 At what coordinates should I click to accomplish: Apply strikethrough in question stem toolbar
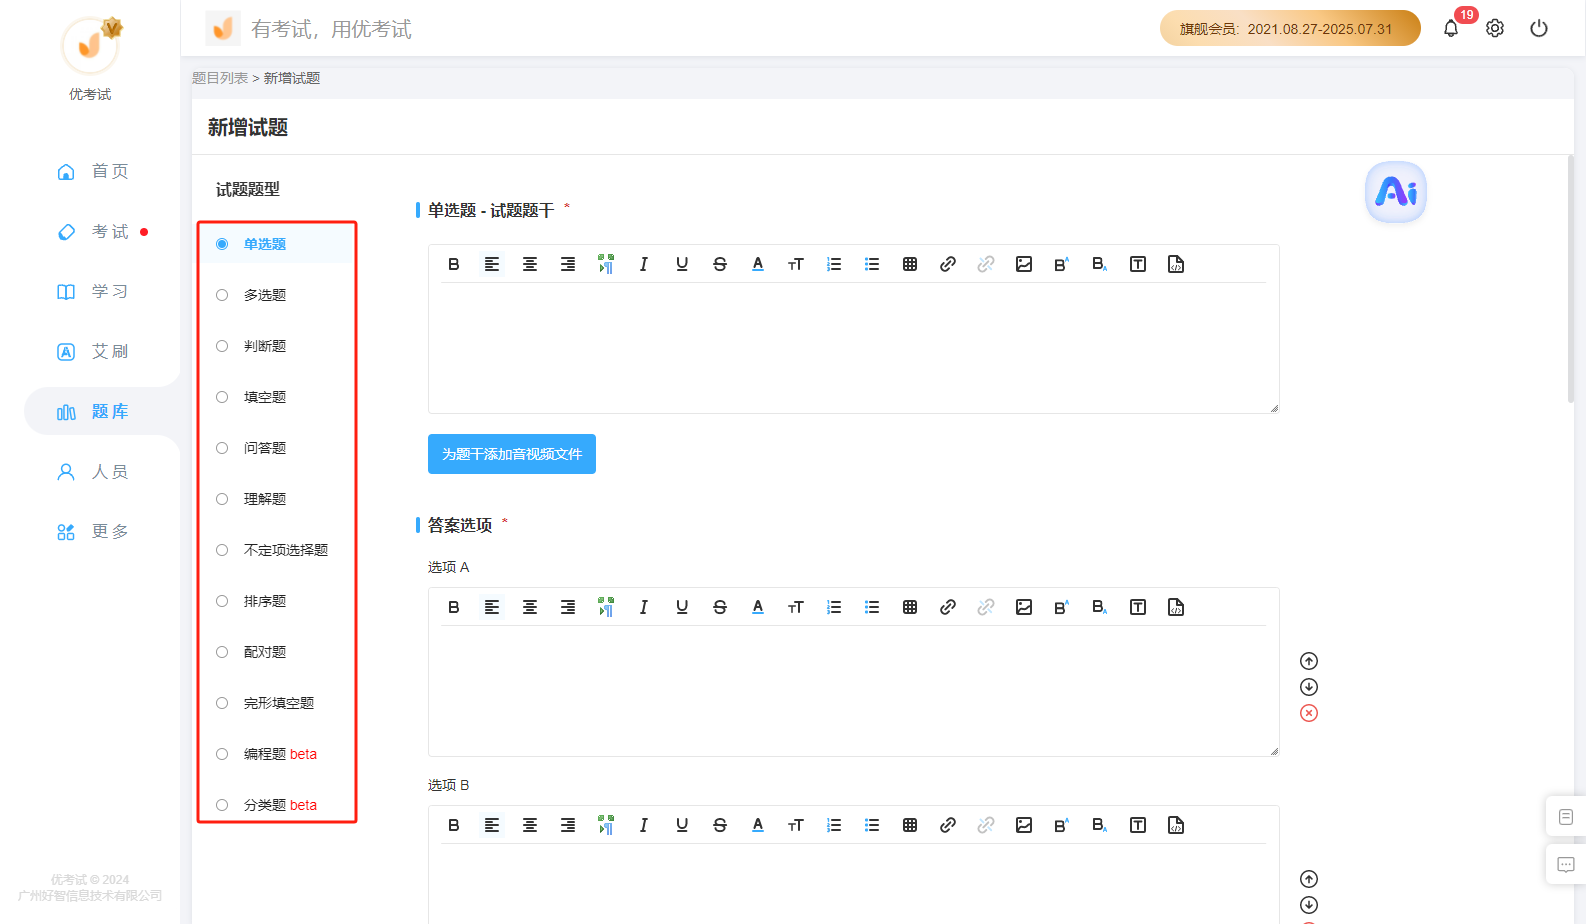[x=720, y=264]
